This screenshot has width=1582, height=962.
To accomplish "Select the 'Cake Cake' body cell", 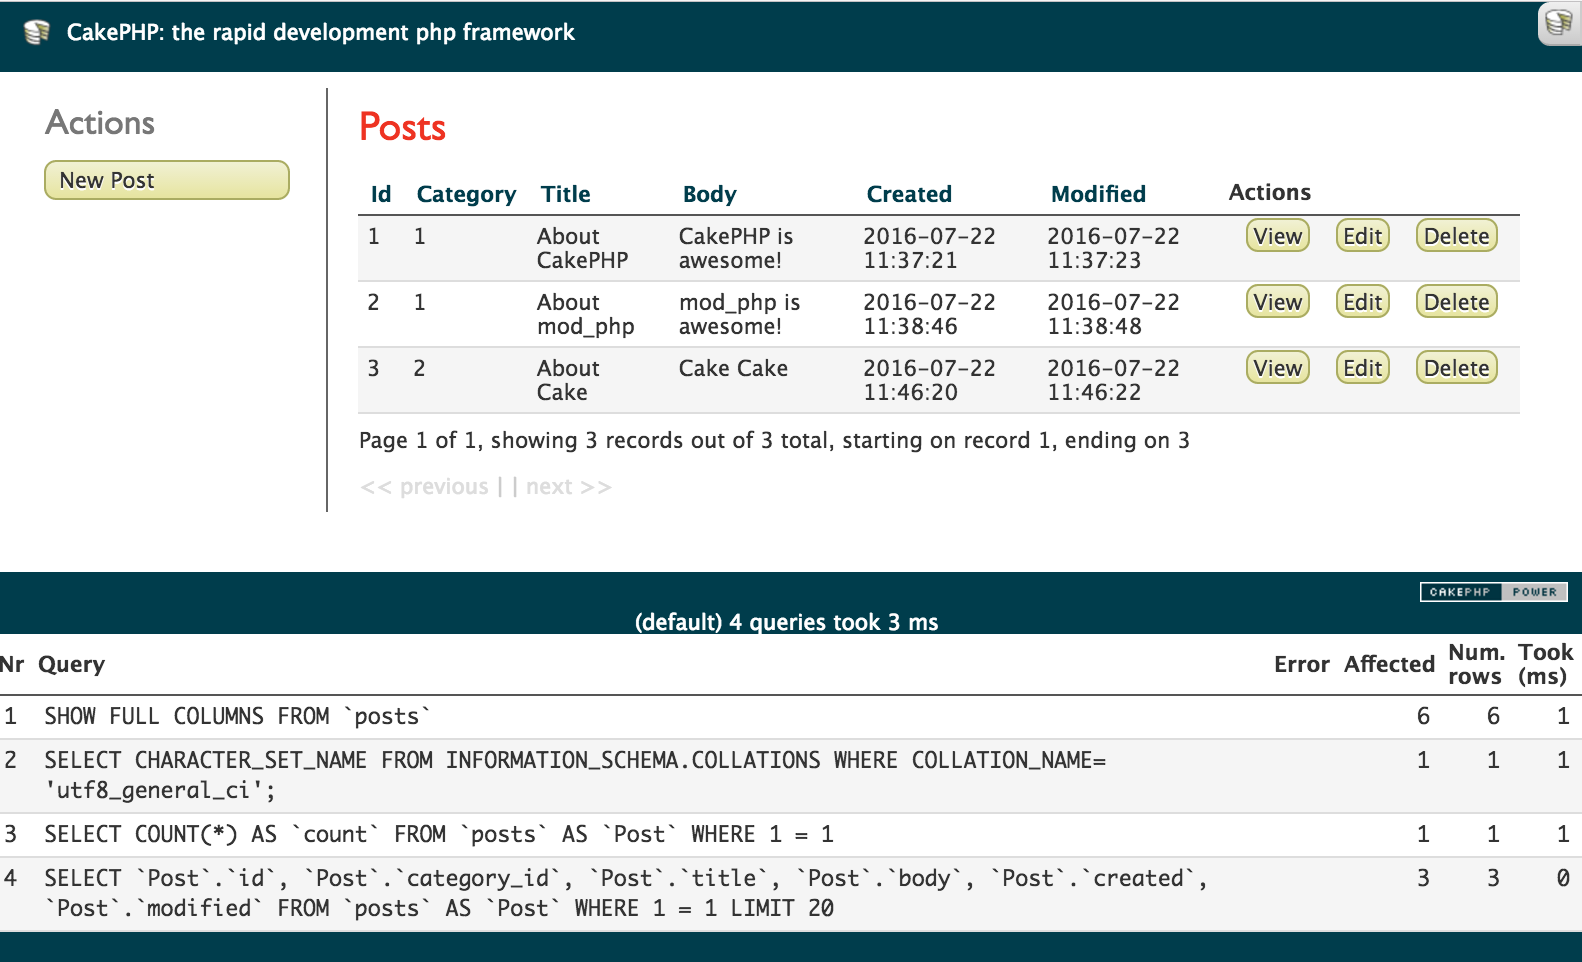I will point(733,368).
